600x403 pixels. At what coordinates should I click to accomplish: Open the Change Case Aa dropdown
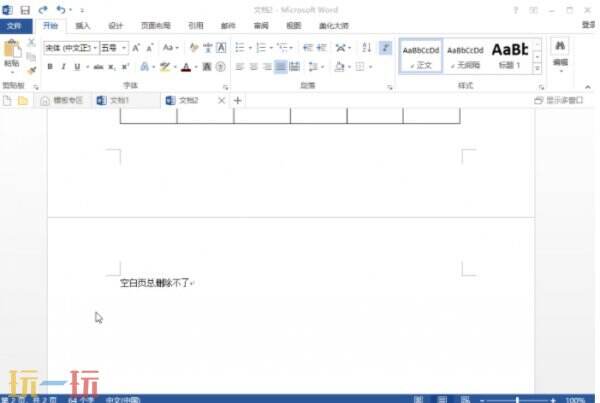[x=170, y=47]
